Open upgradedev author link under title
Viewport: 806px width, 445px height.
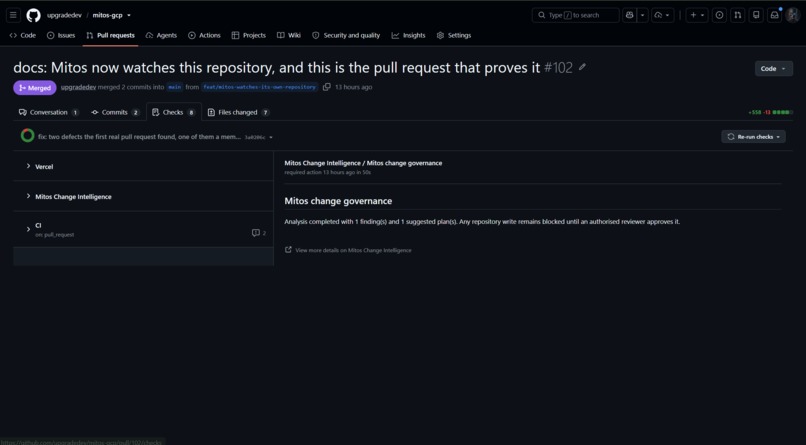coord(78,87)
